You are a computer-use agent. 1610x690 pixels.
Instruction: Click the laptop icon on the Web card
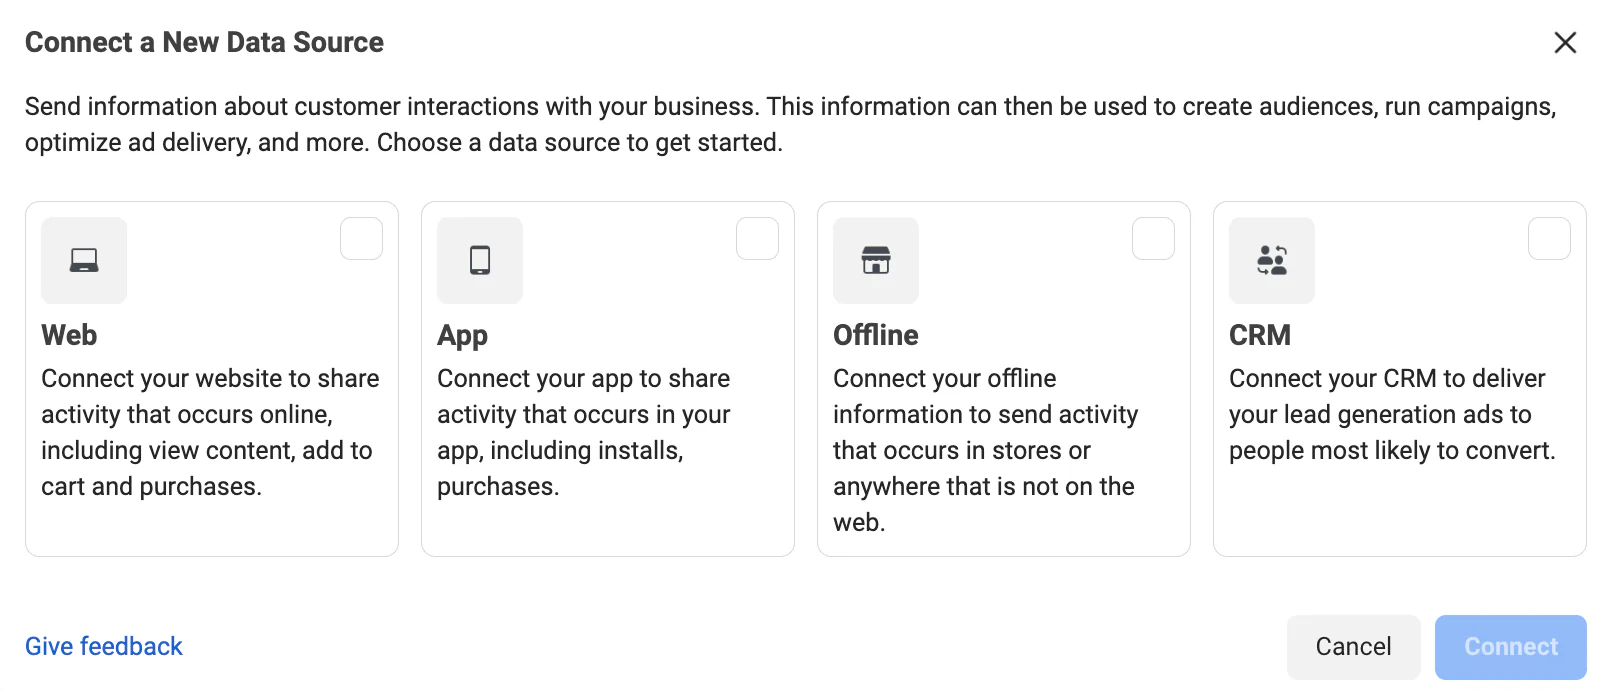coord(84,260)
